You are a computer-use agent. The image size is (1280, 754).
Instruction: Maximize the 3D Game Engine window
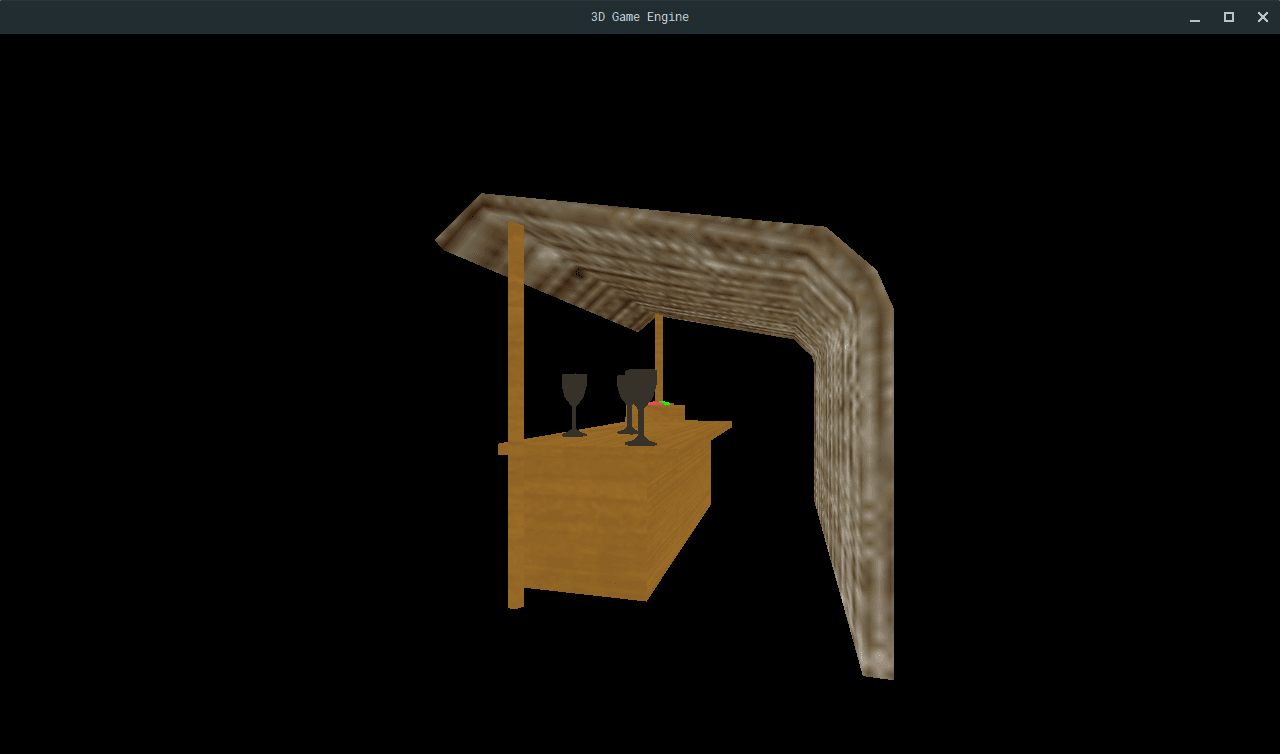(1228, 17)
